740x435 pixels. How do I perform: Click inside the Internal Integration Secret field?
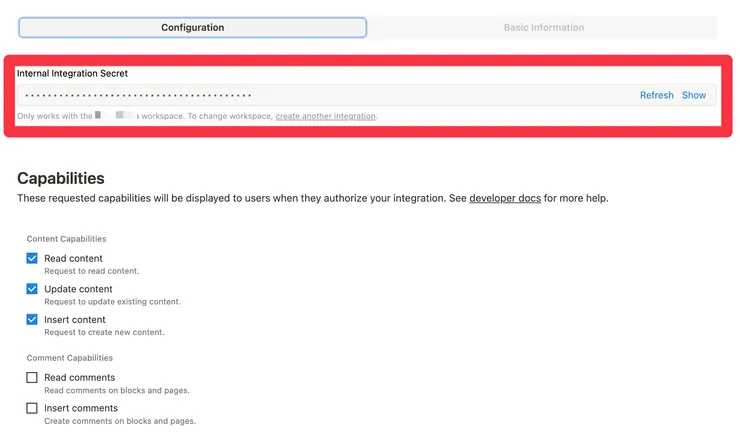367,95
